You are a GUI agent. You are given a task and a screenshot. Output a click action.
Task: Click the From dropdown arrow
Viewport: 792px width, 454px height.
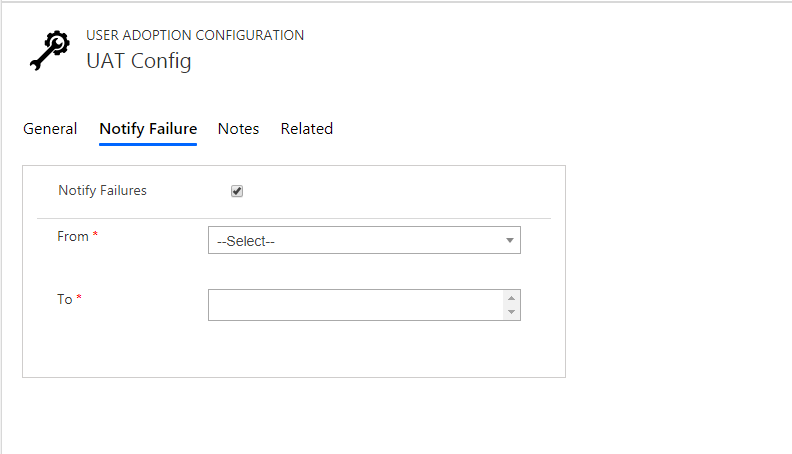tap(510, 240)
